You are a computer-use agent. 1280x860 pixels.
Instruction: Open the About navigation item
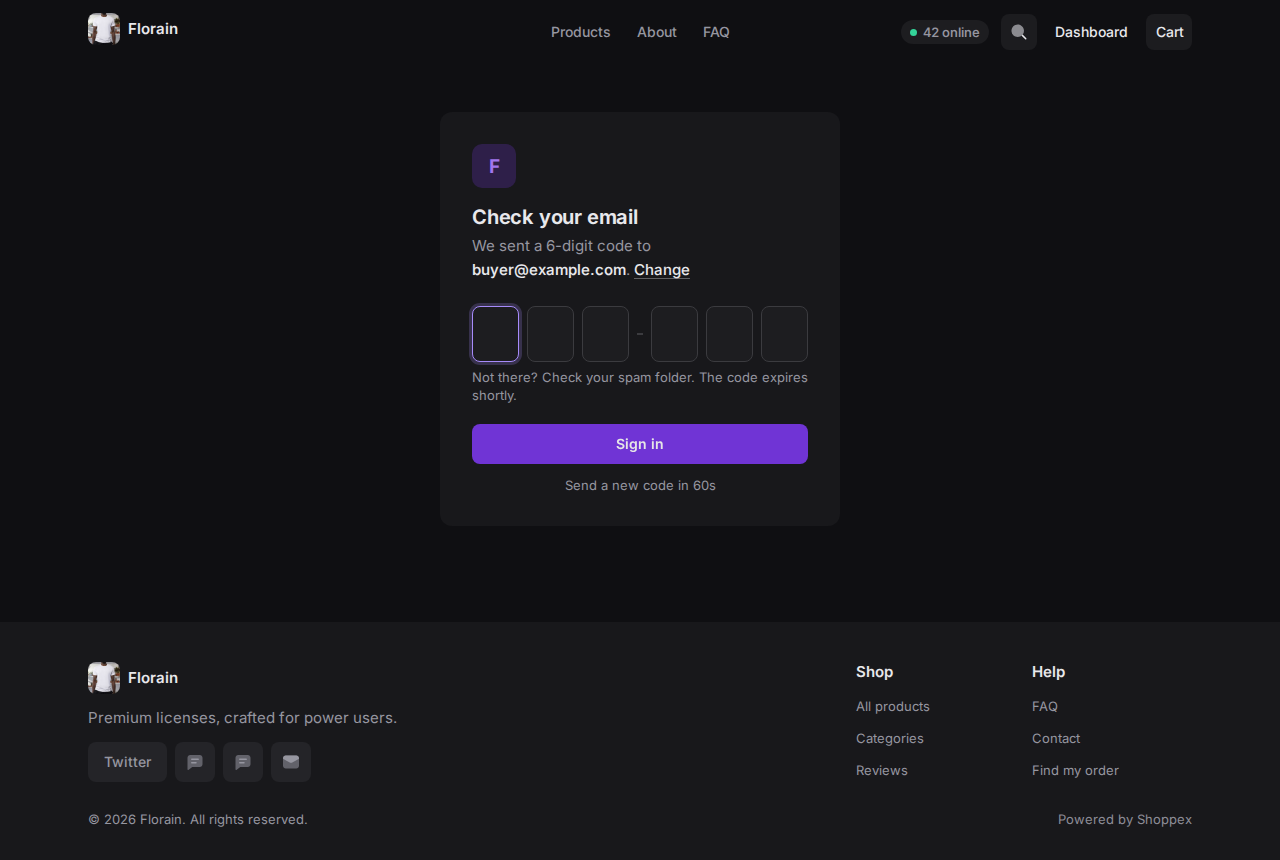click(x=657, y=32)
